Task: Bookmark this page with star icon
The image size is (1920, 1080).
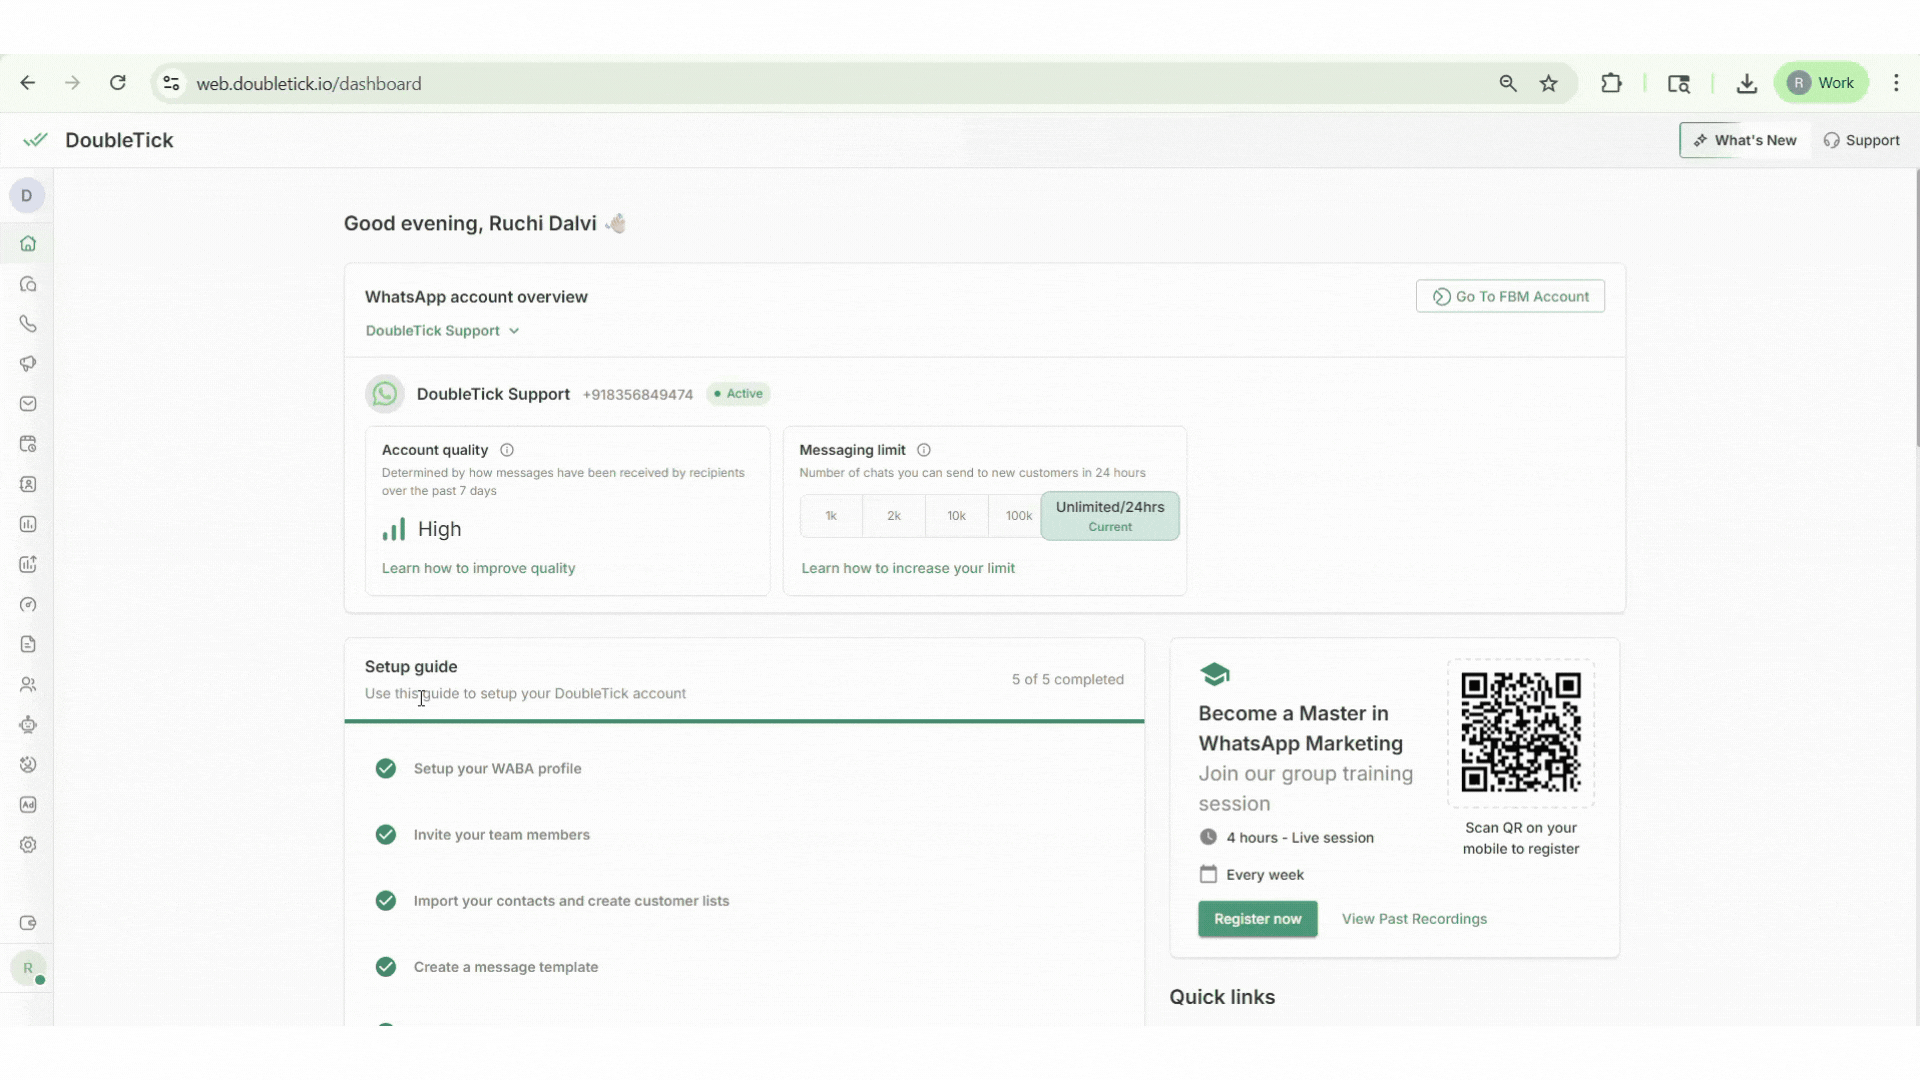Action: [x=1549, y=84]
